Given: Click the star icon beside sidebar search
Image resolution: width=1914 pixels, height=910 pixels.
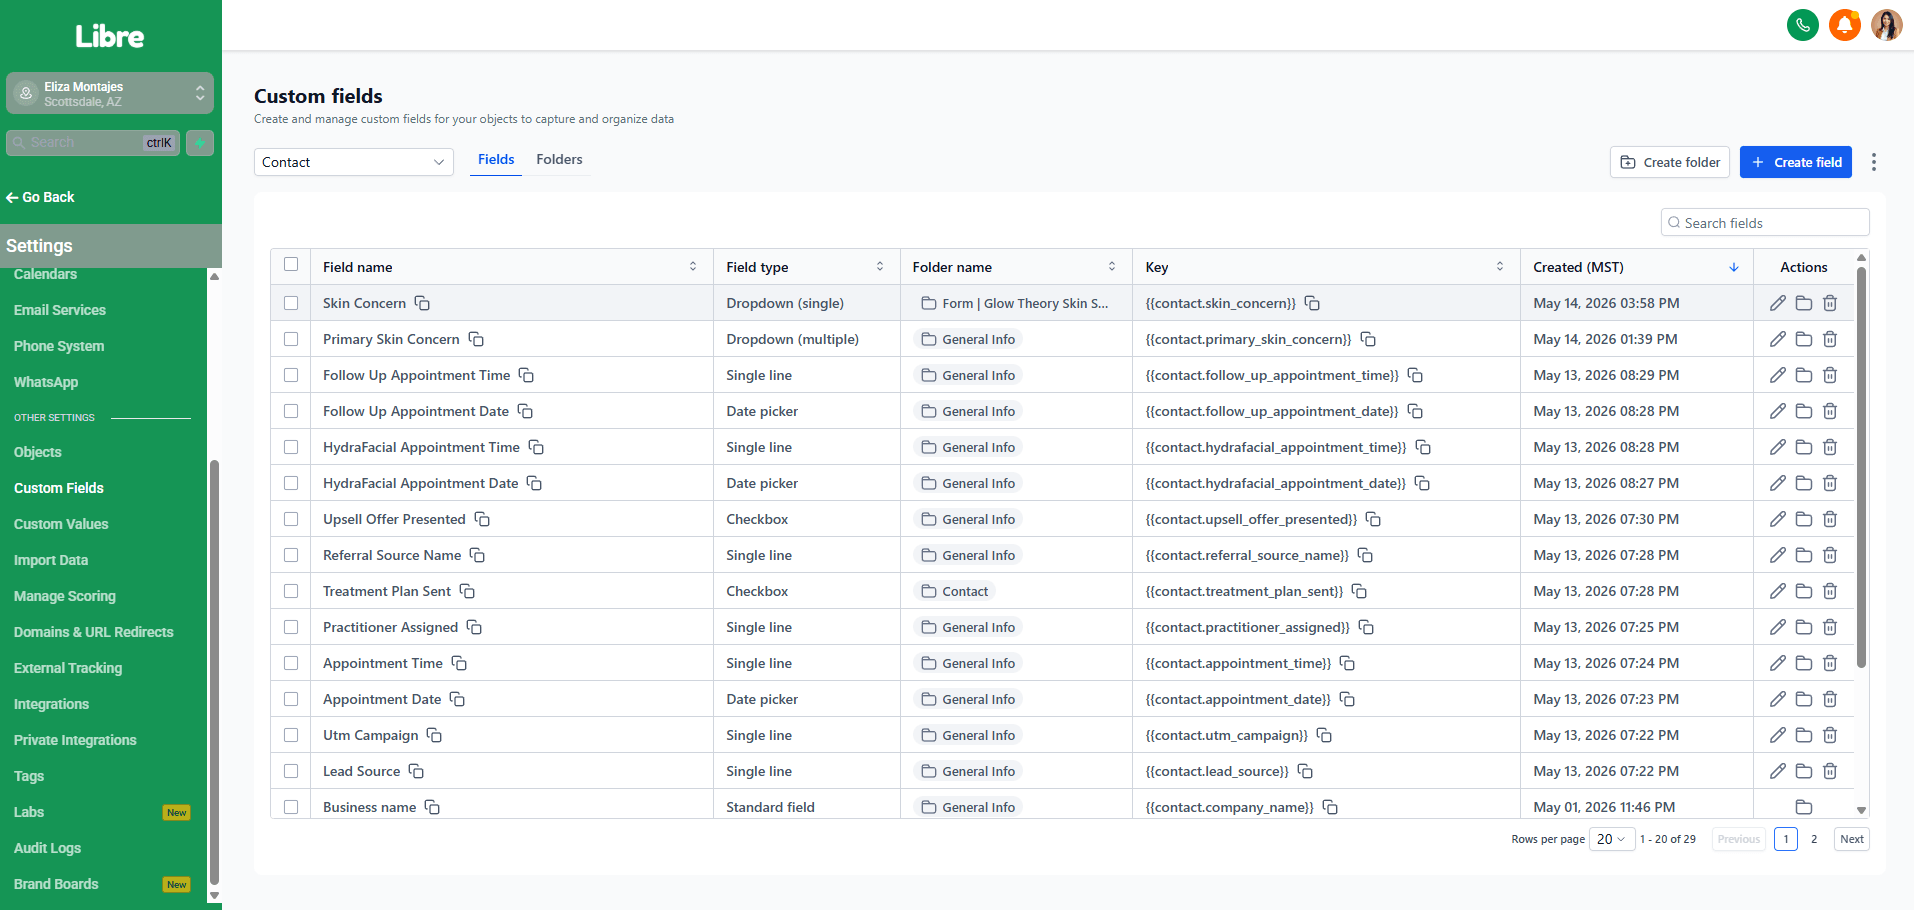Looking at the screenshot, I should coord(200,143).
